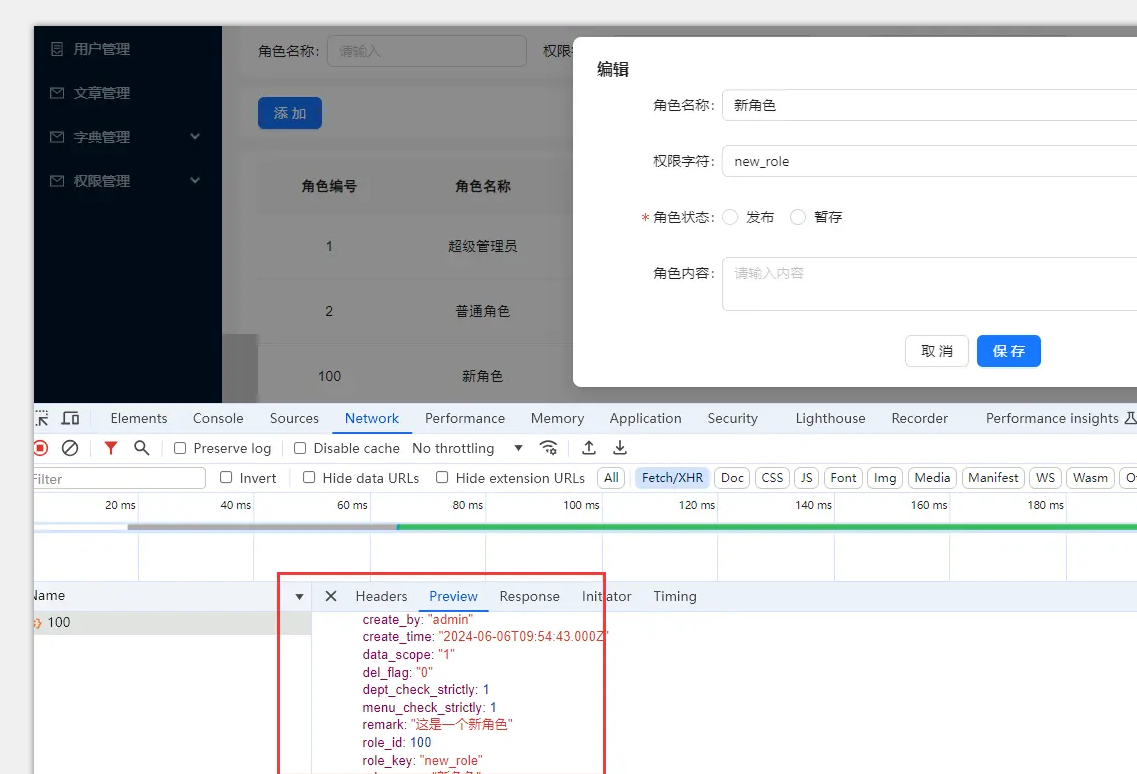Switch to the Memory tab
This screenshot has width=1137, height=774.
click(557, 419)
